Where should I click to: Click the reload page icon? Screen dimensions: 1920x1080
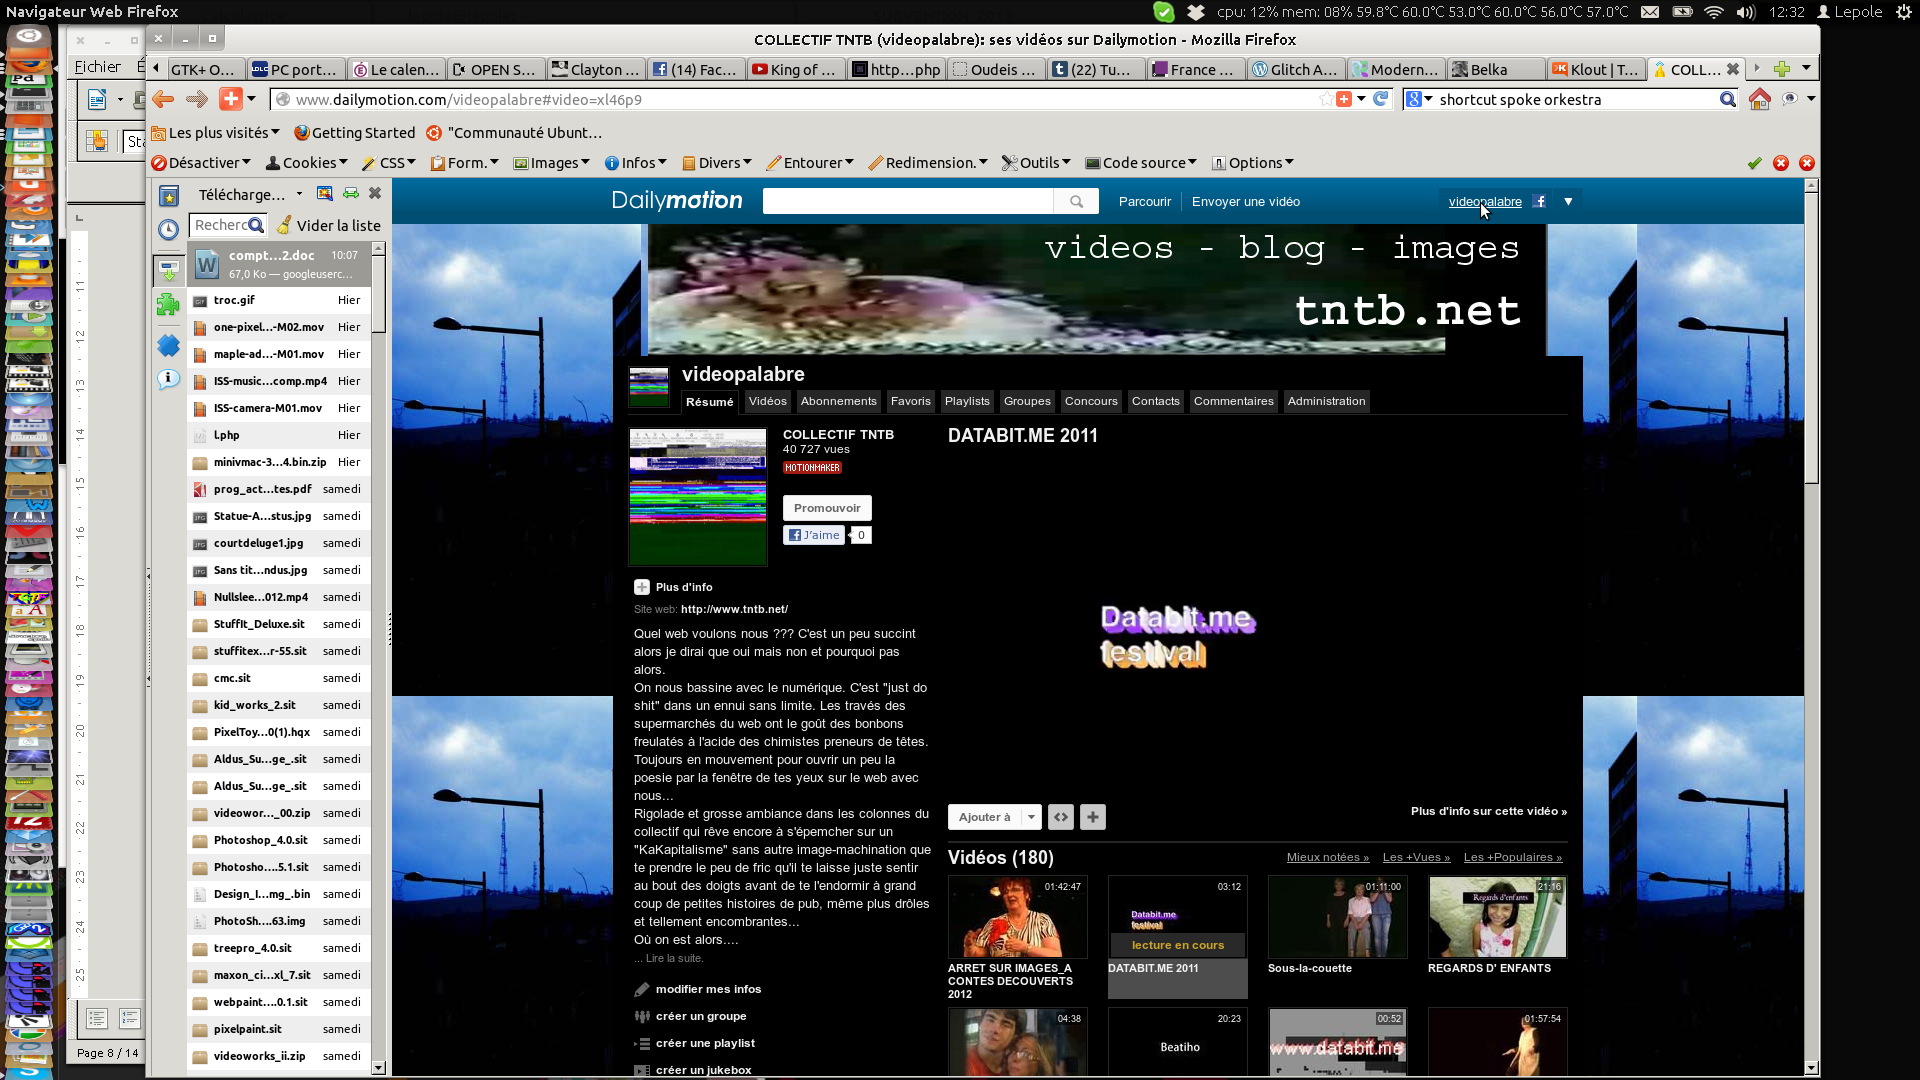[x=1381, y=99]
